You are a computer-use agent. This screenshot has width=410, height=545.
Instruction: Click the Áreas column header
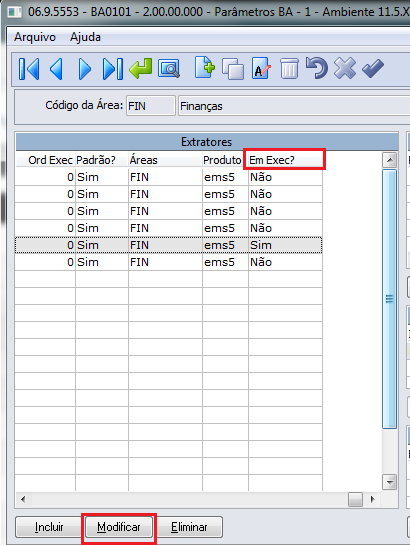coord(165,160)
